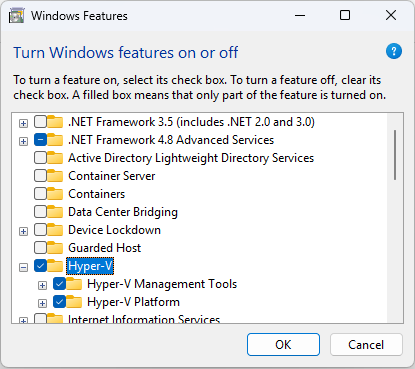Select the Guarded Host label text
This screenshot has width=415, height=369.
coord(105,248)
